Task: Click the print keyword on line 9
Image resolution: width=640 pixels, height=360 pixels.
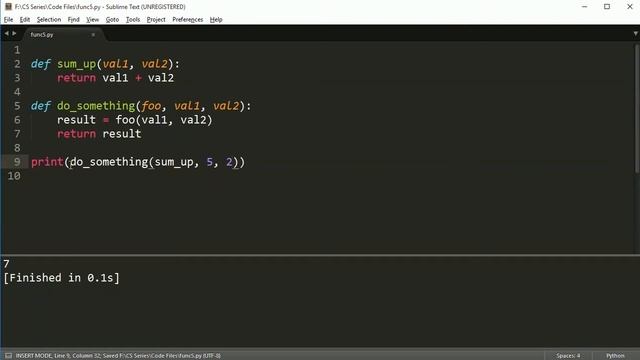Action: [x=47, y=162]
